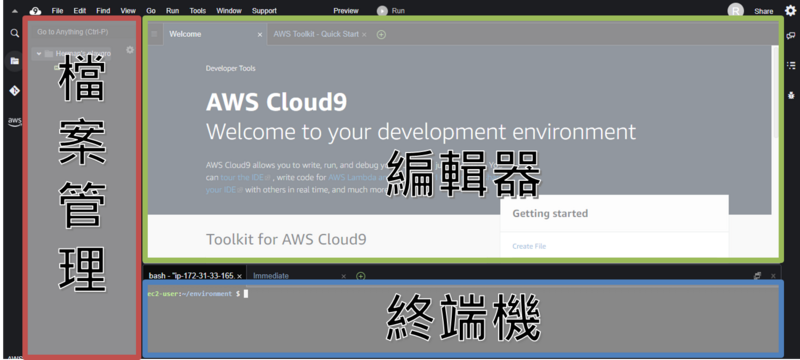Click the editor vertical scrollbar
The height and width of the screenshot is (360, 800).
click(x=775, y=92)
